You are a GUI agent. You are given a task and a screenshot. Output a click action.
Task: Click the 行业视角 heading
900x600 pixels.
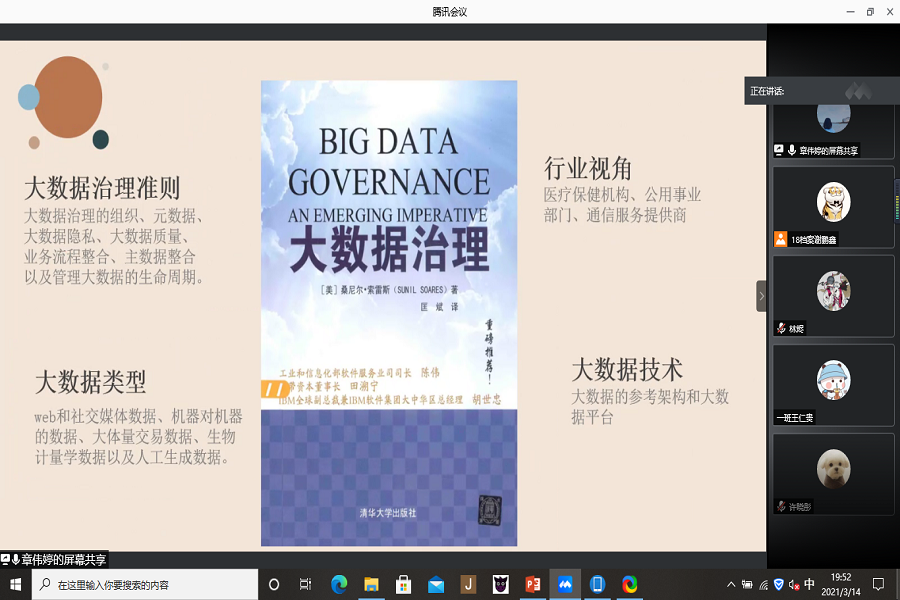[x=587, y=169]
